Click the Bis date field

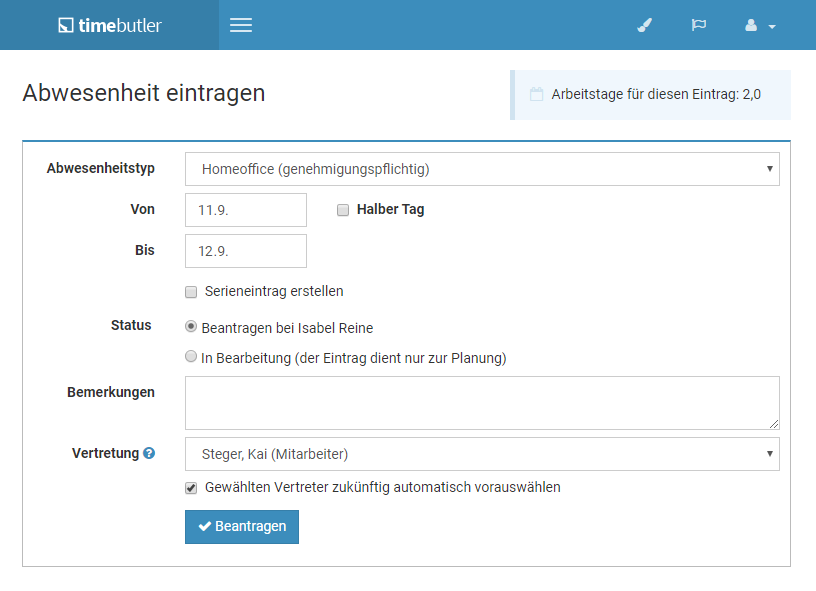(246, 251)
